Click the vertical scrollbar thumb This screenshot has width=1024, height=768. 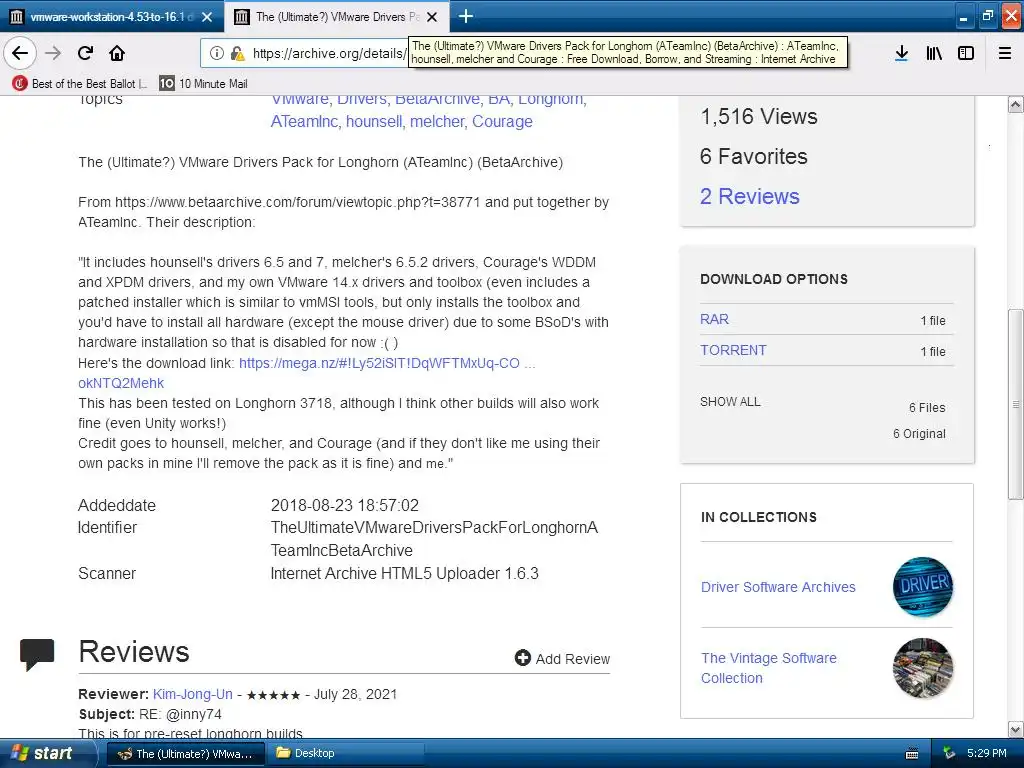pyautogui.click(x=1016, y=404)
